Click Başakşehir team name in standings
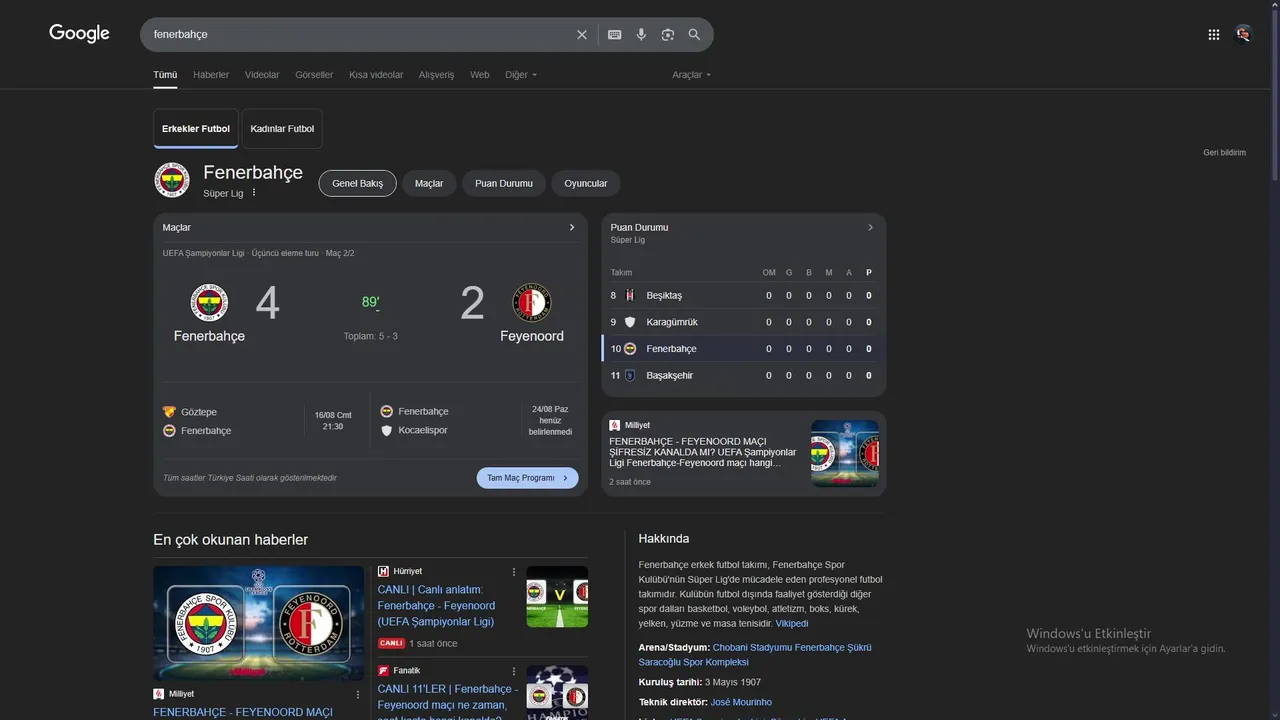 point(670,375)
